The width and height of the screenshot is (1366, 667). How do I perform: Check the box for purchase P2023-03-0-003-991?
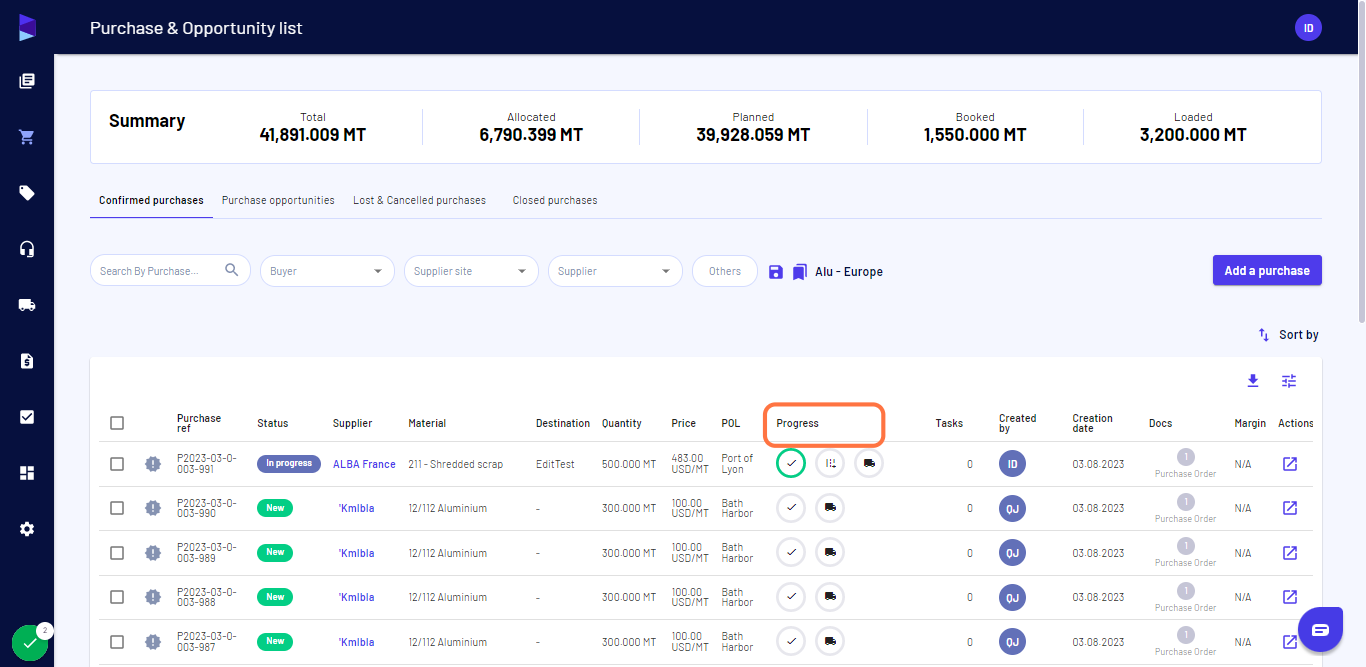point(117,464)
